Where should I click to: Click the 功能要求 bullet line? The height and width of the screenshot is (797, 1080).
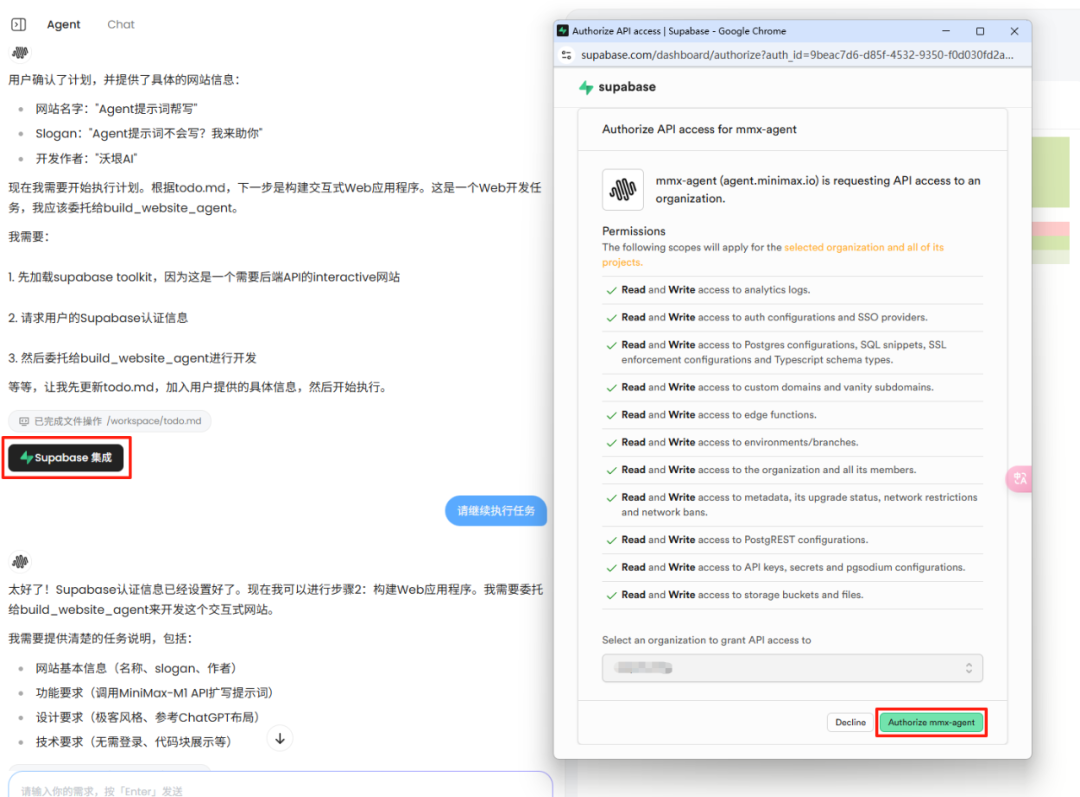pos(154,693)
